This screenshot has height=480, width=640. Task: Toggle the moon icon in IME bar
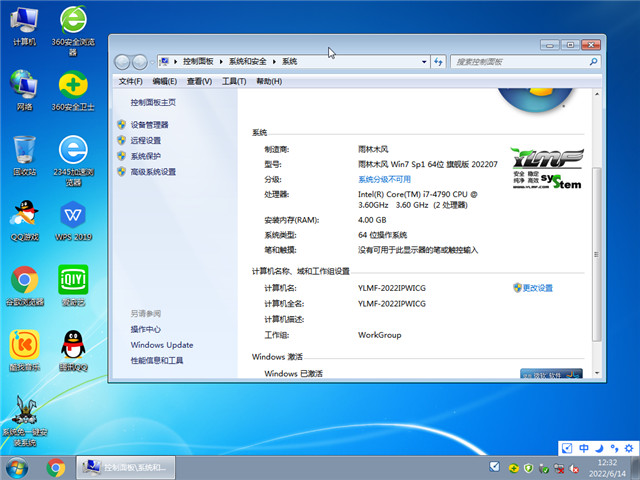(x=599, y=448)
